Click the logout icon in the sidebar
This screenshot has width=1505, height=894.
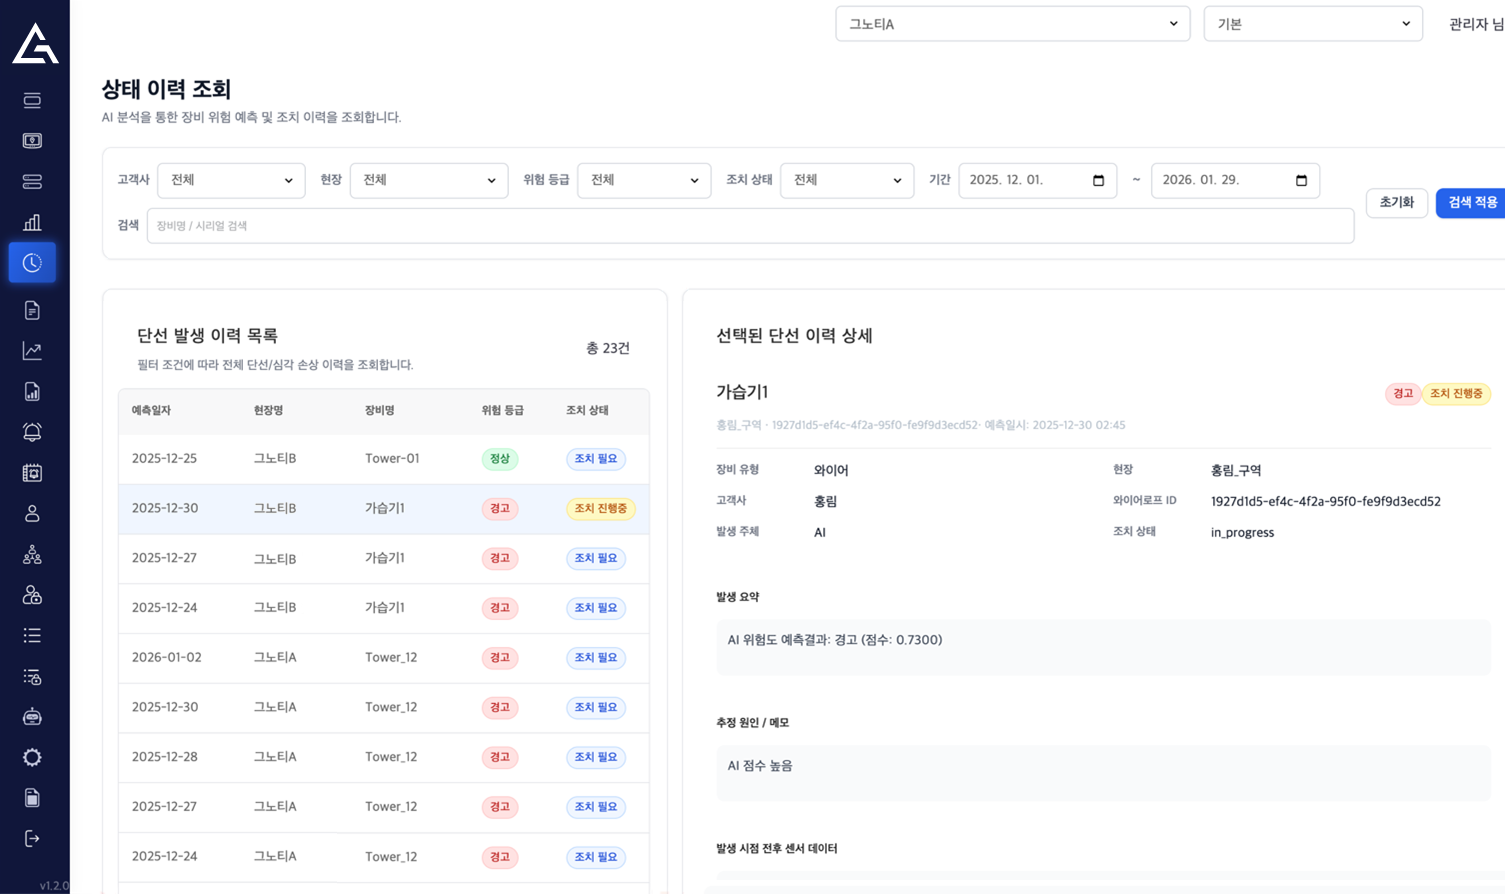pos(32,838)
